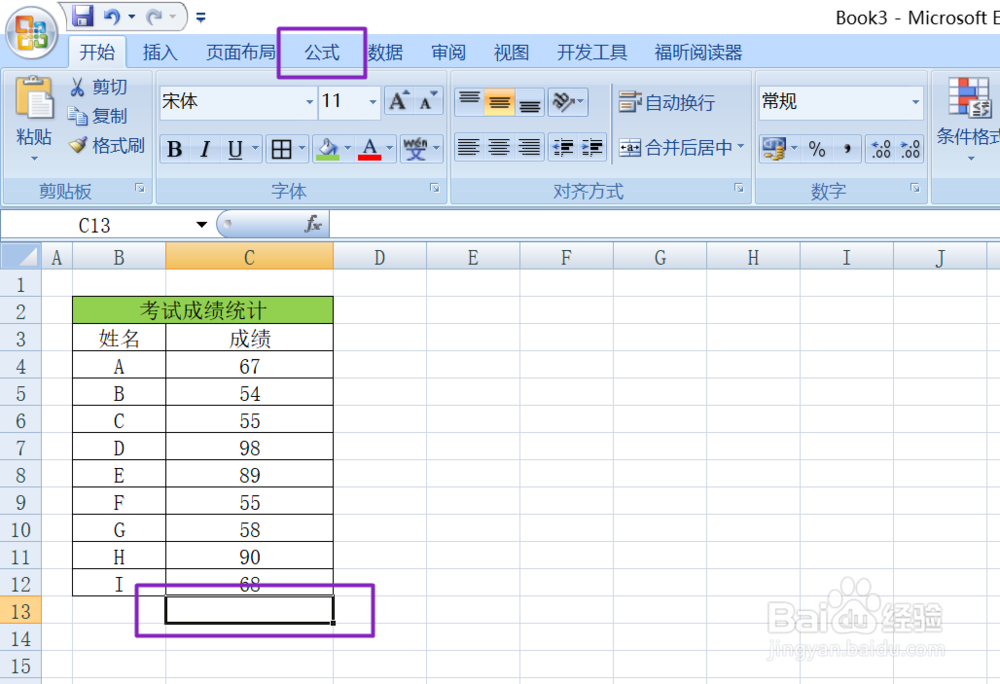1000x684 pixels.
Task: Open the phonetic guide (wén) tool
Action: click(x=415, y=149)
